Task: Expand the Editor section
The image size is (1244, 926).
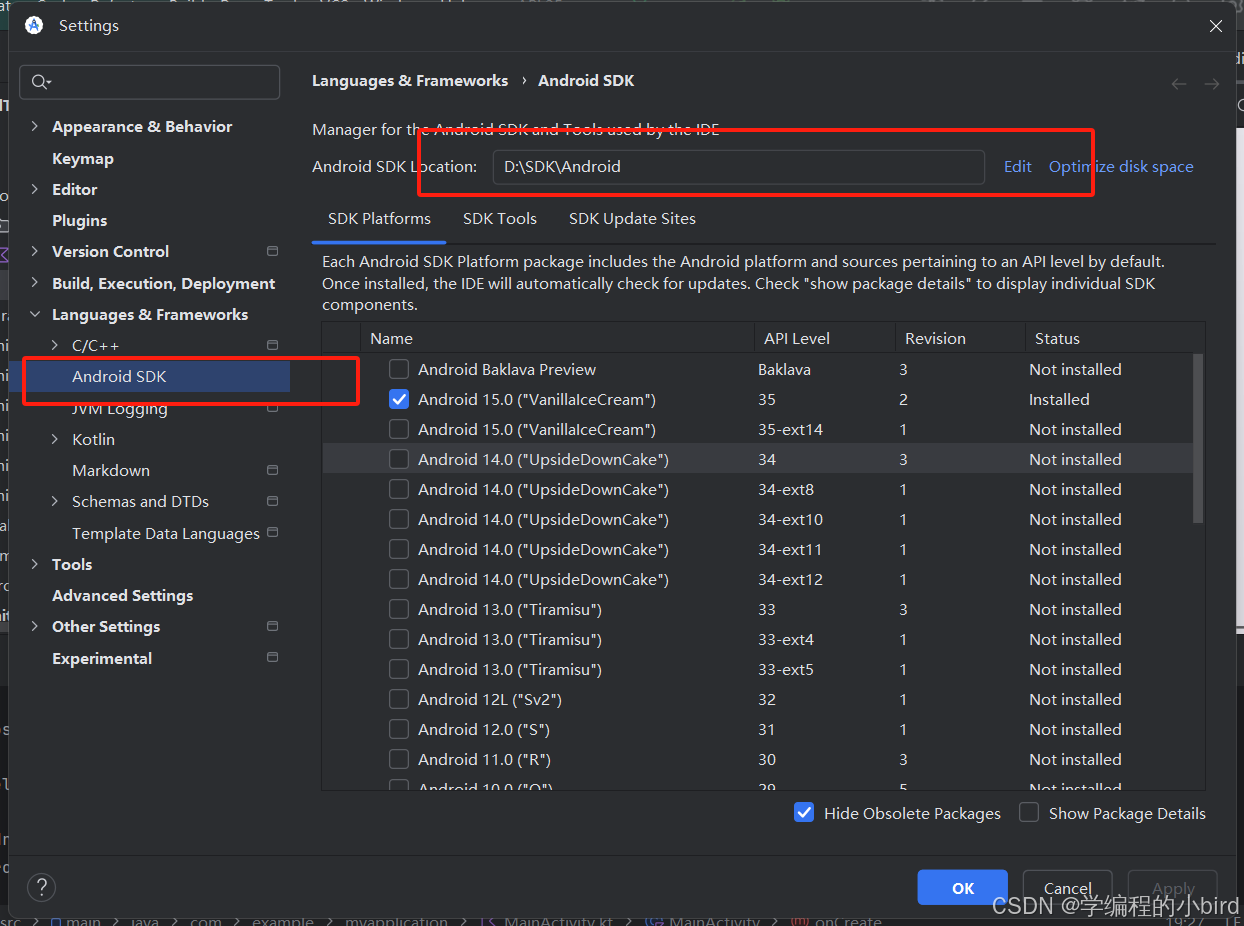Action: point(35,189)
